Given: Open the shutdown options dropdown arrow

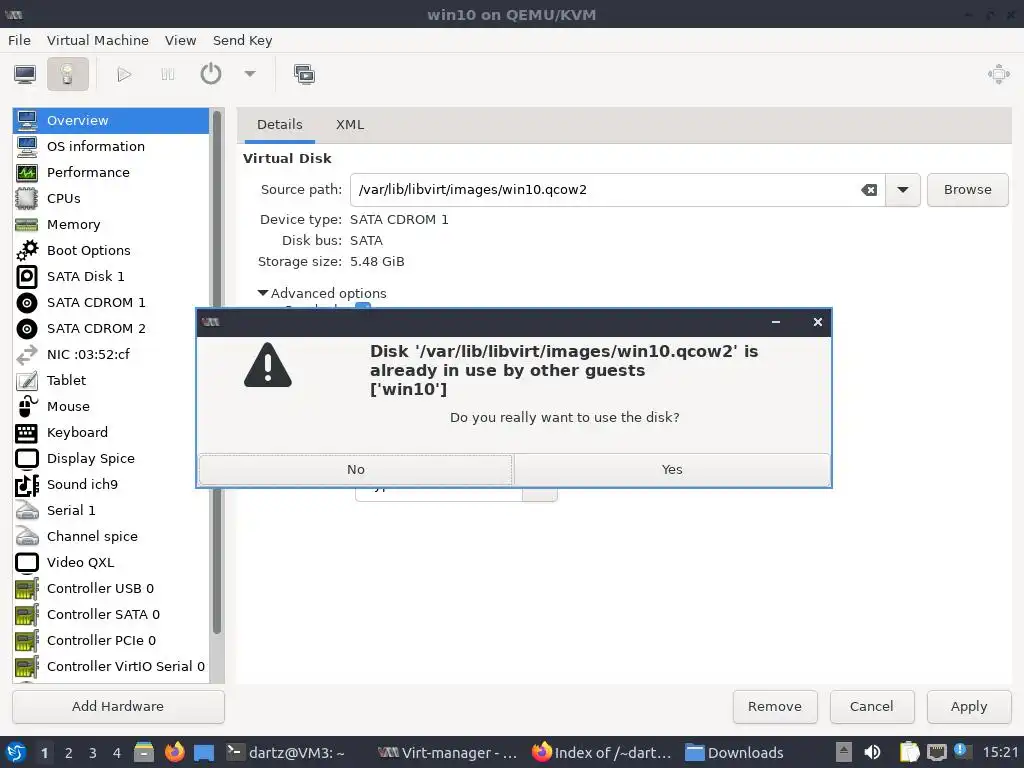Looking at the screenshot, I should click(x=249, y=74).
